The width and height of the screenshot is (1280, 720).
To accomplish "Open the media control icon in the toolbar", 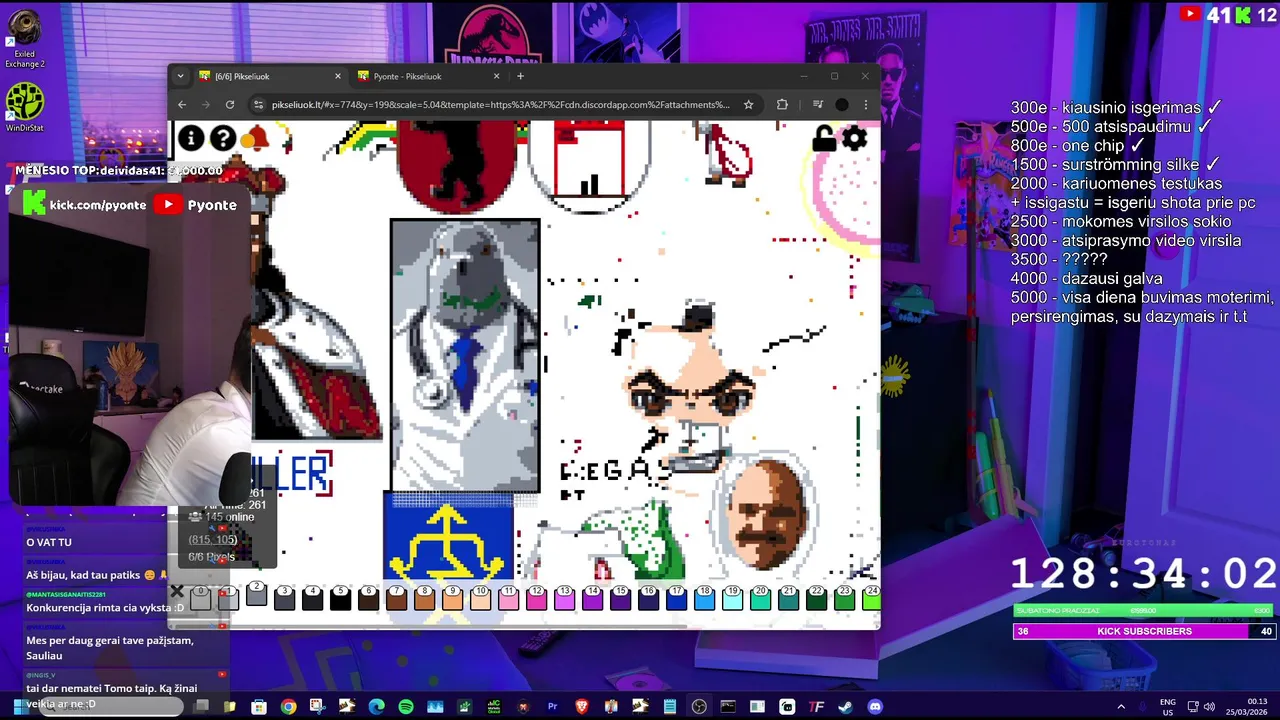I will point(817,104).
